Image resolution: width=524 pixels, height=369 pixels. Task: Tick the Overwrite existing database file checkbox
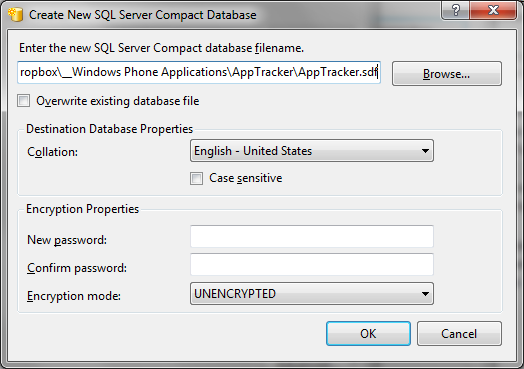(23, 101)
